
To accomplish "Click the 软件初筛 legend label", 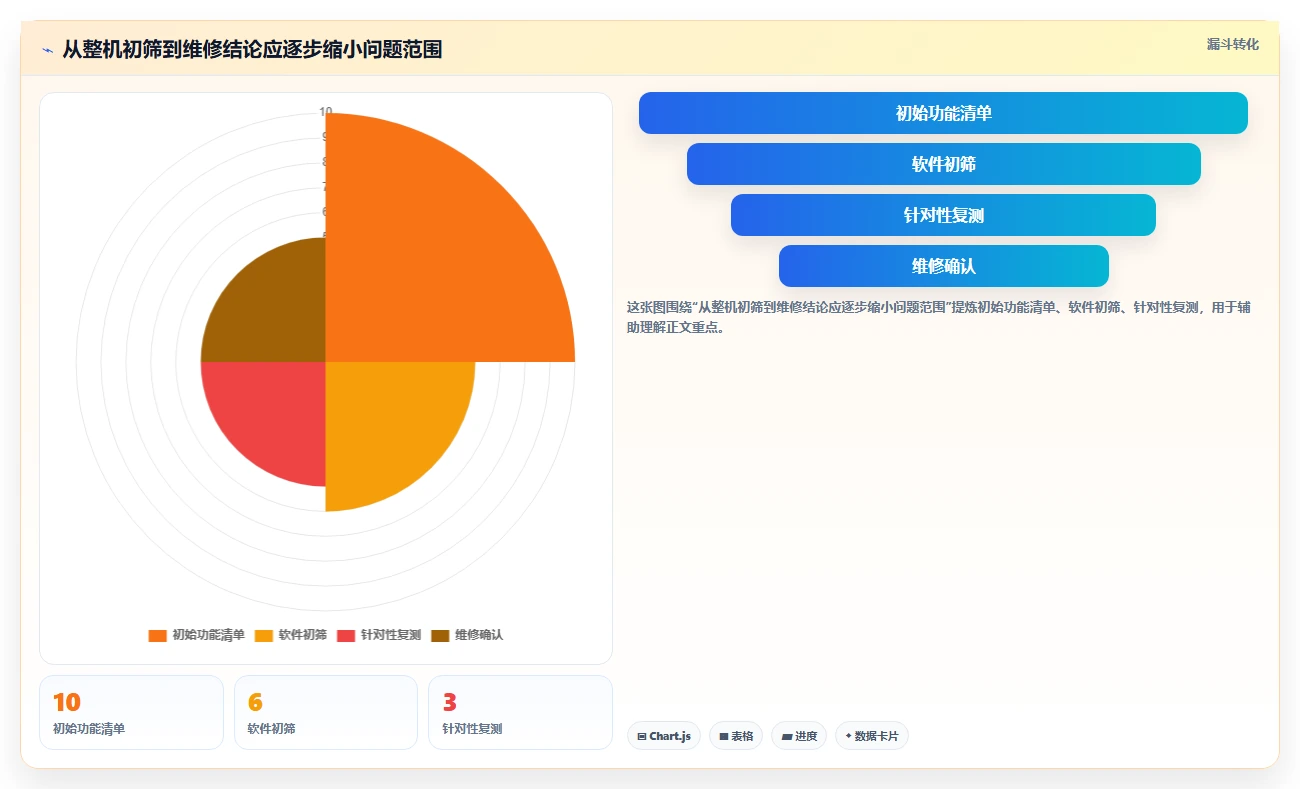I will [303, 635].
